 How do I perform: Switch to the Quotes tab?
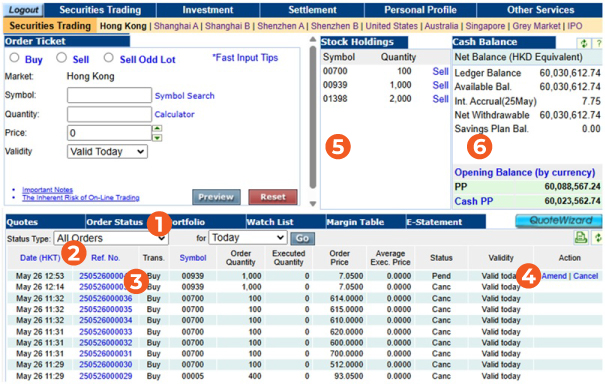45,222
